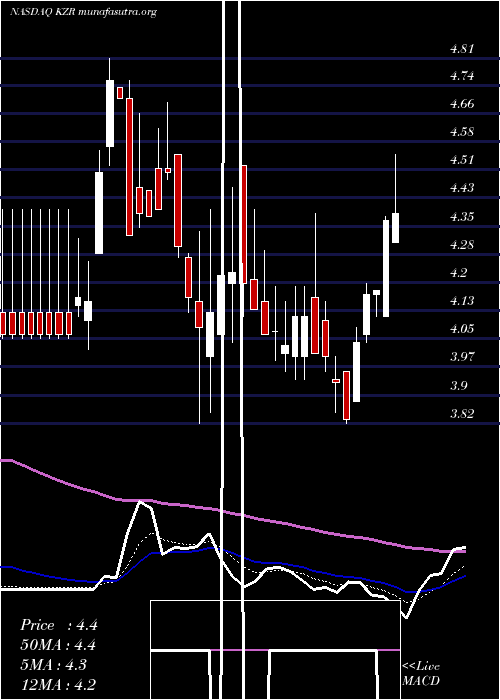Click the <<Live MACD label
This screenshot has height=700, width=500.
pyautogui.click(x=421, y=673)
